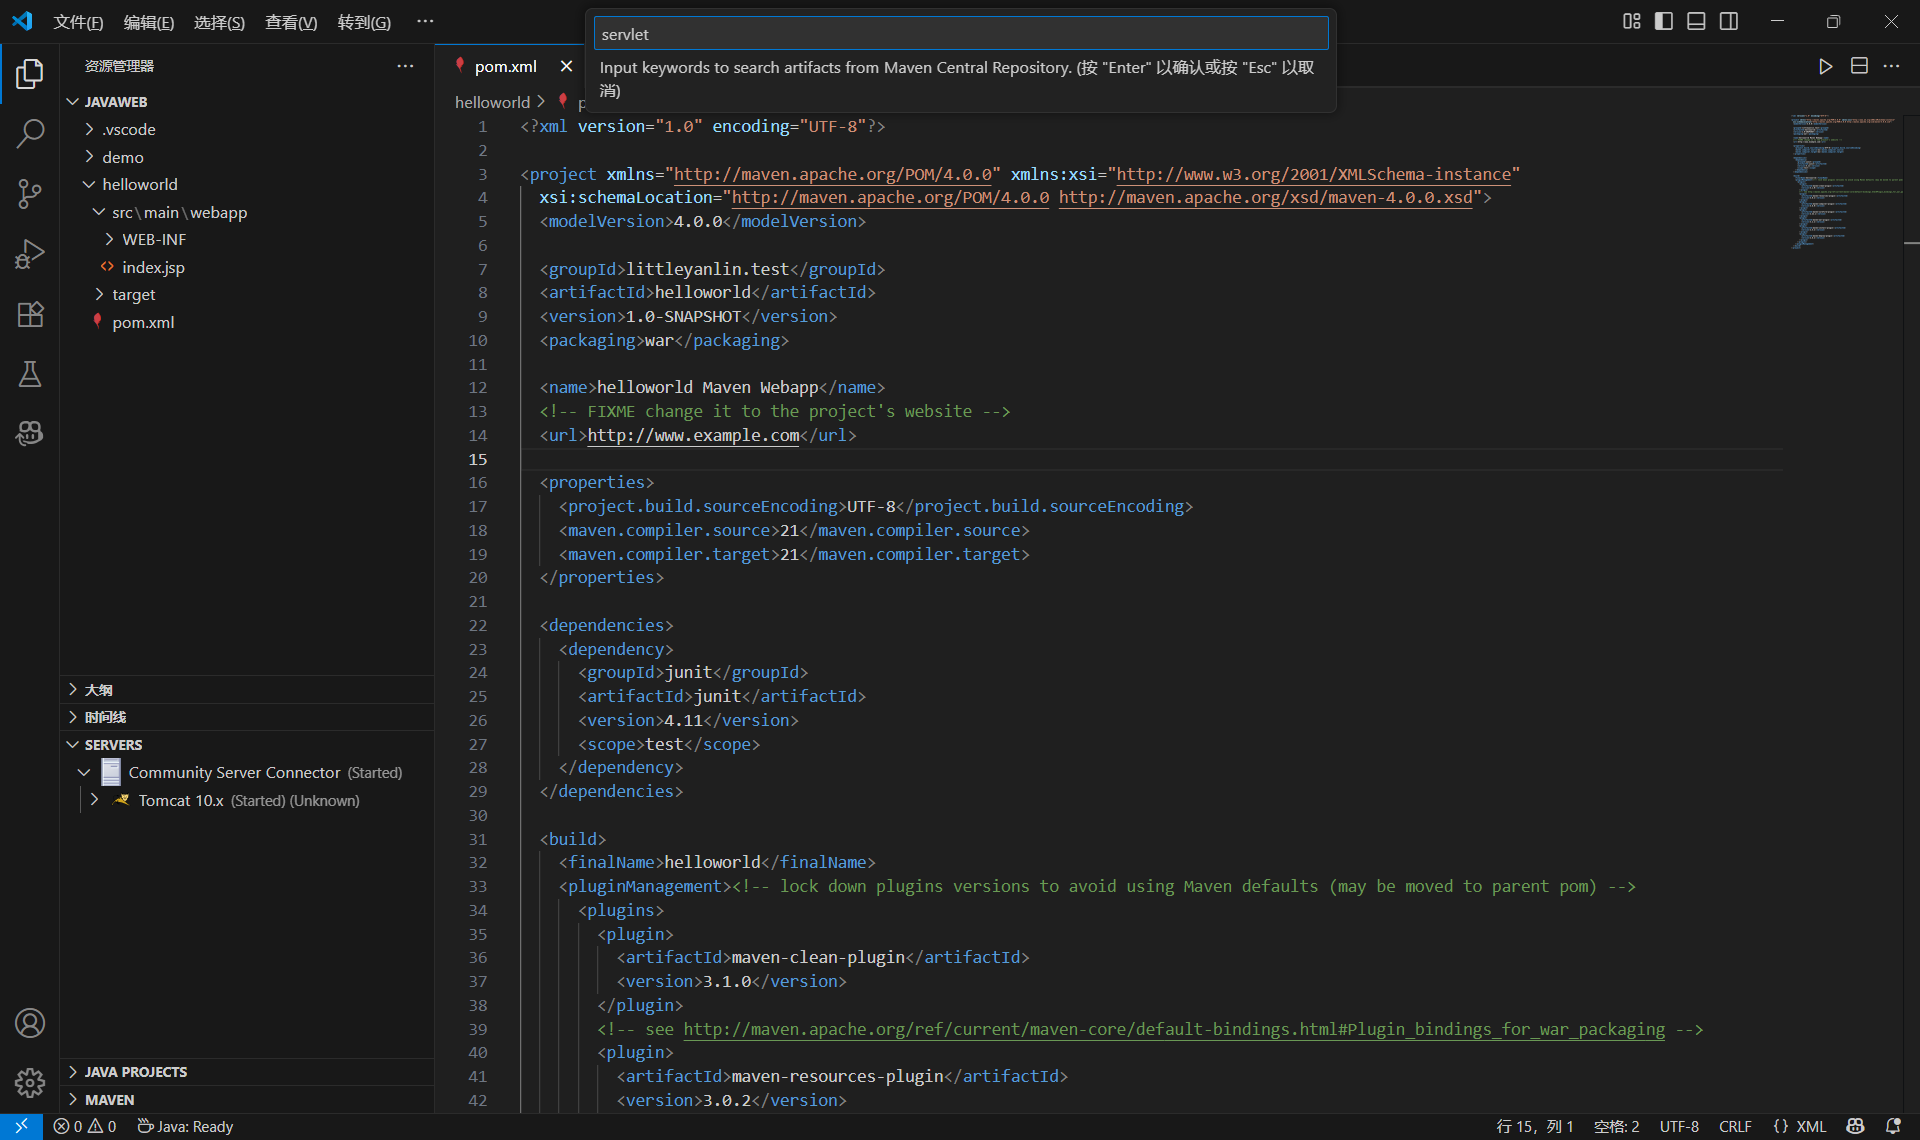The image size is (1920, 1140).
Task: Click the servlet search input field
Action: pos(960,34)
